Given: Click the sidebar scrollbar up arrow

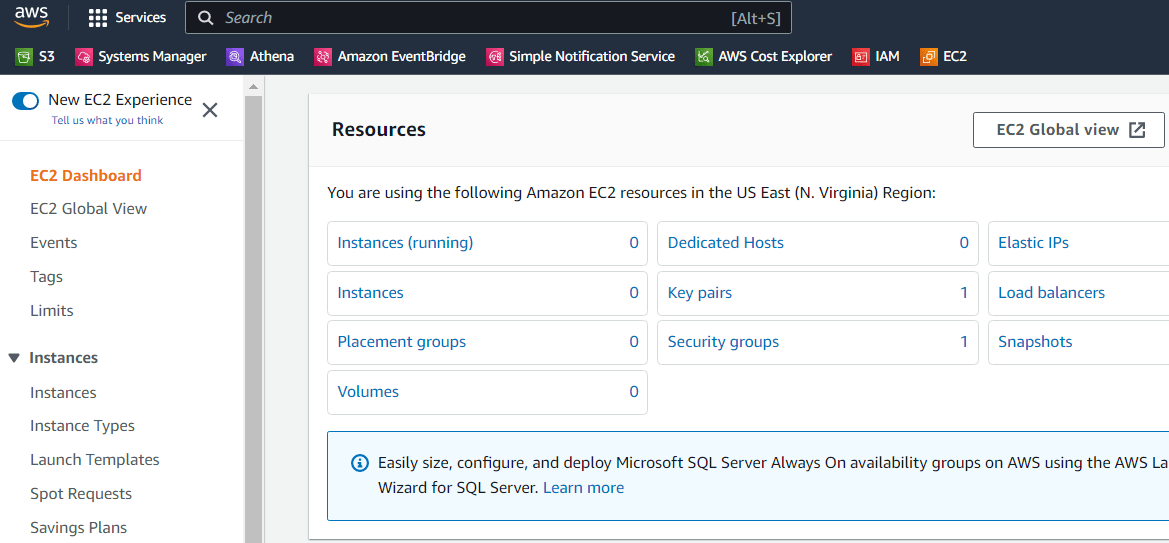Looking at the screenshot, I should pyautogui.click(x=253, y=87).
